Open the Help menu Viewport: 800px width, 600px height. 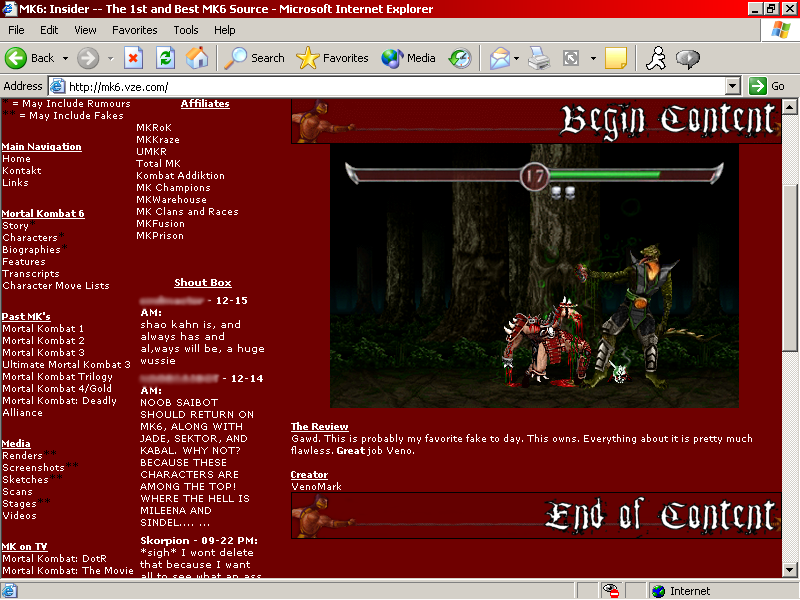click(x=224, y=30)
